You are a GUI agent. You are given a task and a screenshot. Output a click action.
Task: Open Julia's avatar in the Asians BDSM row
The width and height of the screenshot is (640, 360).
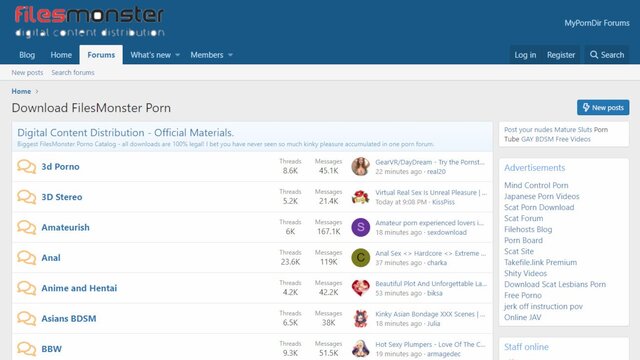[x=361, y=318]
